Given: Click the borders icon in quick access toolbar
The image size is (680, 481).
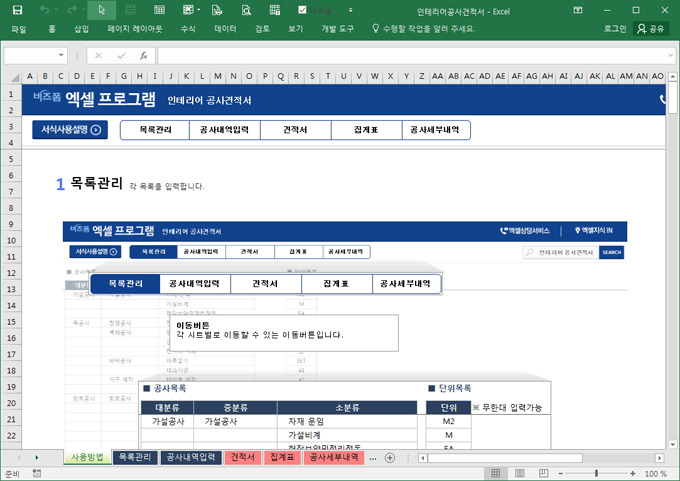Looking at the screenshot, I should point(188,10).
